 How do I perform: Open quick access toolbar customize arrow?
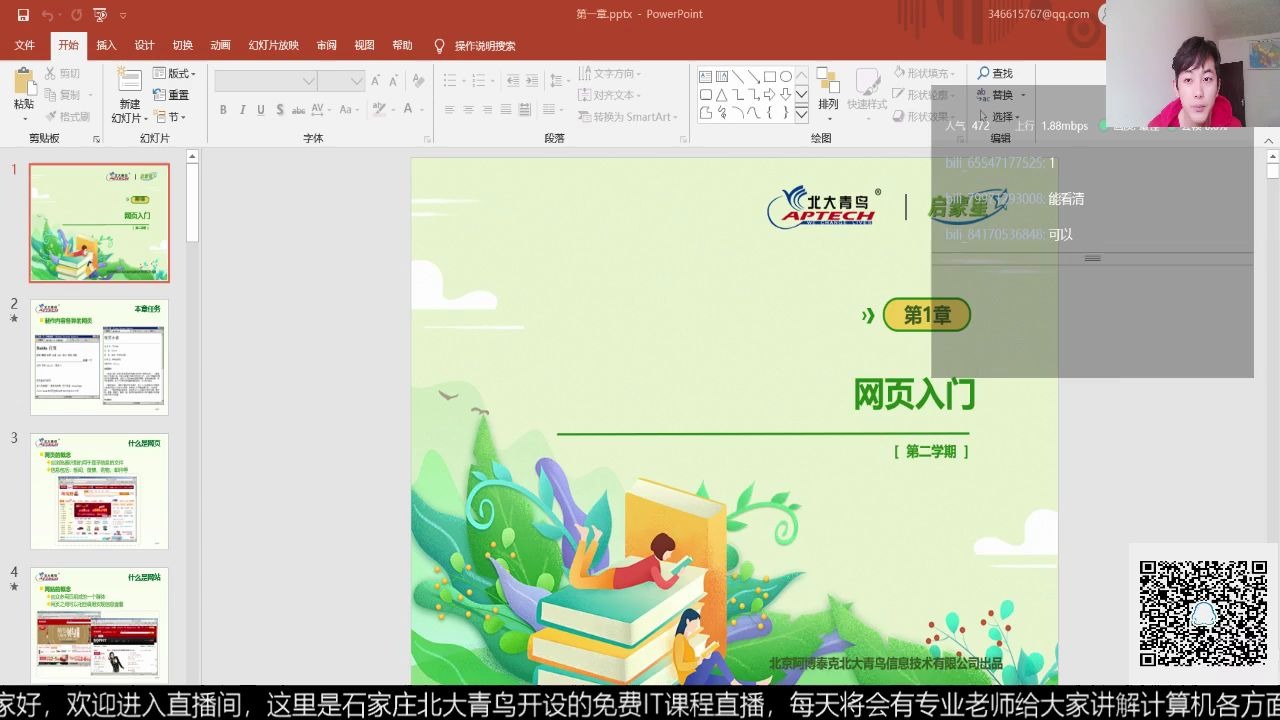[123, 15]
